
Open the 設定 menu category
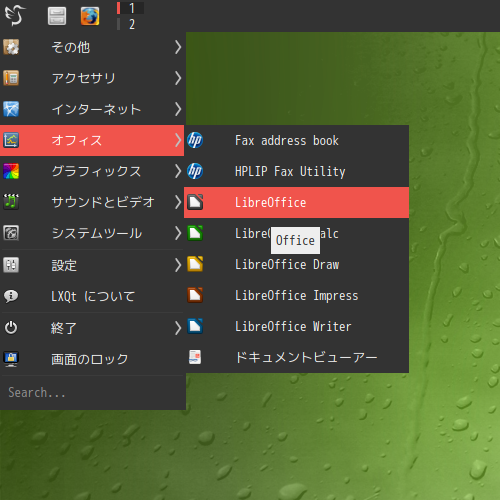(x=92, y=265)
